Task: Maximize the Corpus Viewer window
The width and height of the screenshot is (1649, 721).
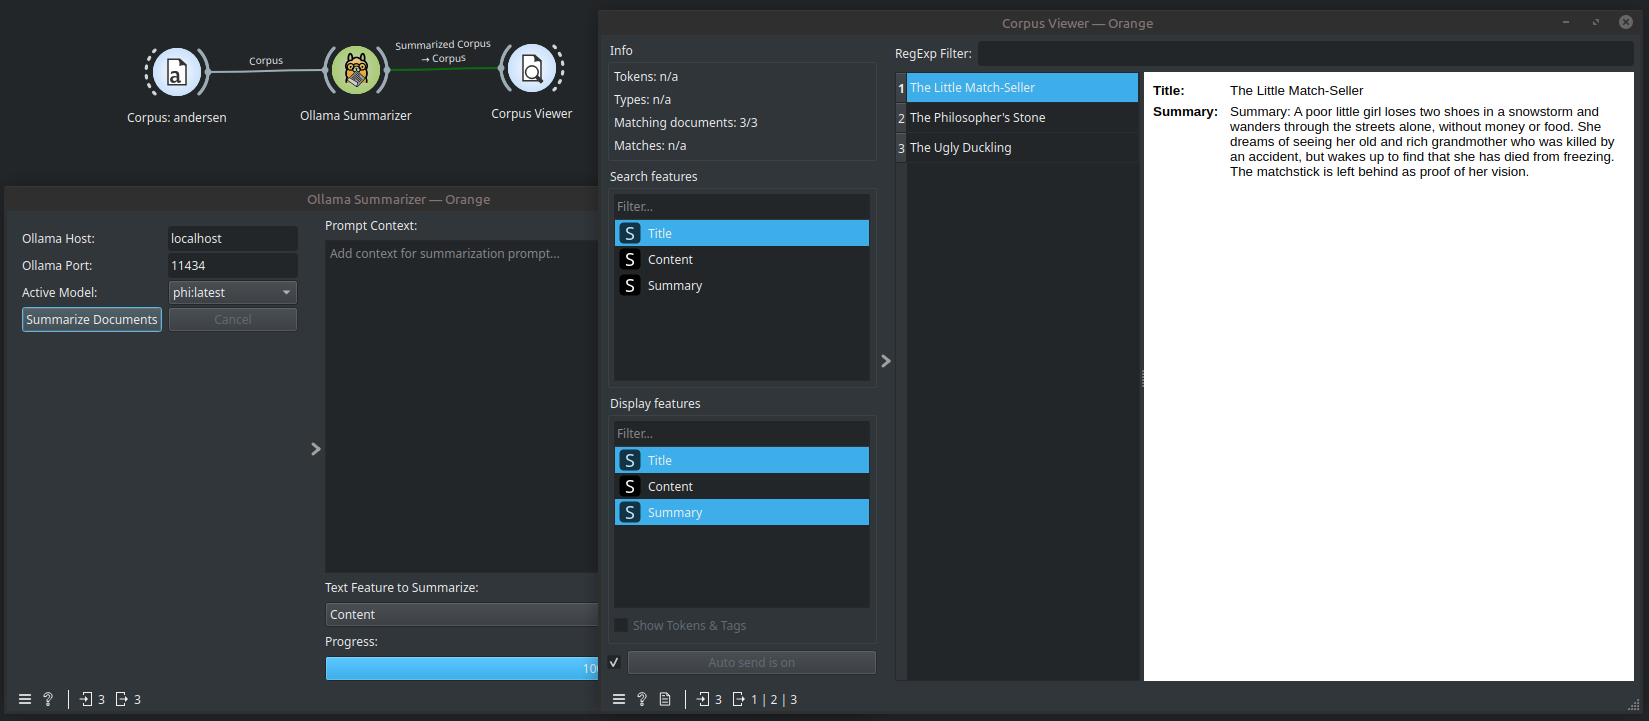Action: click(x=1596, y=22)
